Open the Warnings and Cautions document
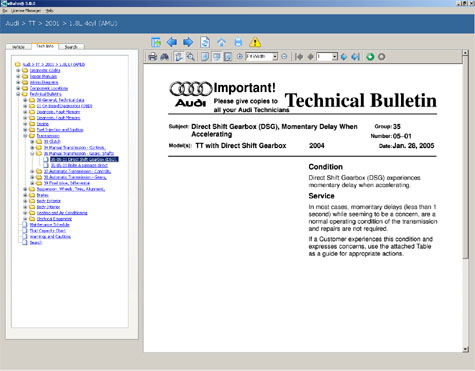Screen dimensions: 475x371 coord(50,237)
